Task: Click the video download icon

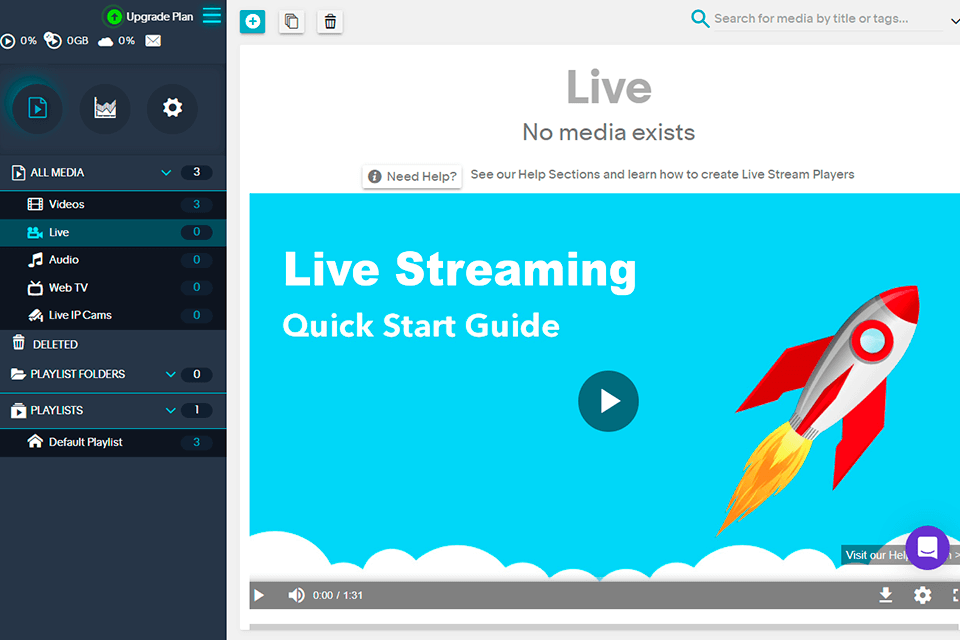Action: tap(885, 595)
